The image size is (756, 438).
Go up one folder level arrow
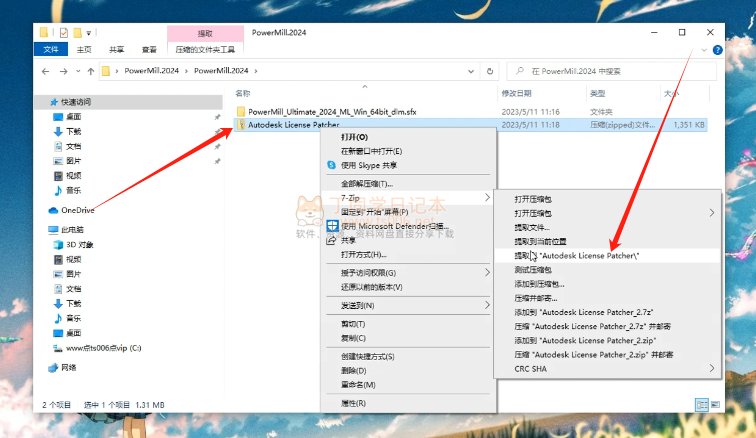pos(91,71)
